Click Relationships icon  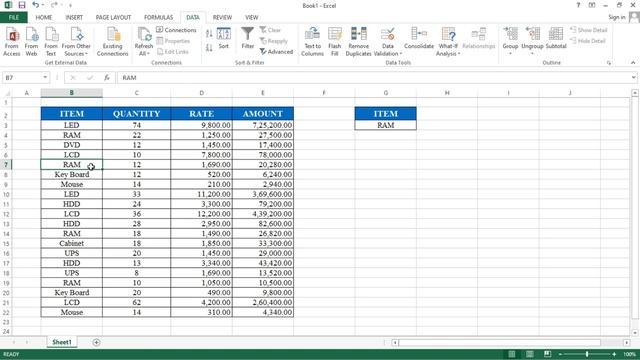click(x=478, y=38)
